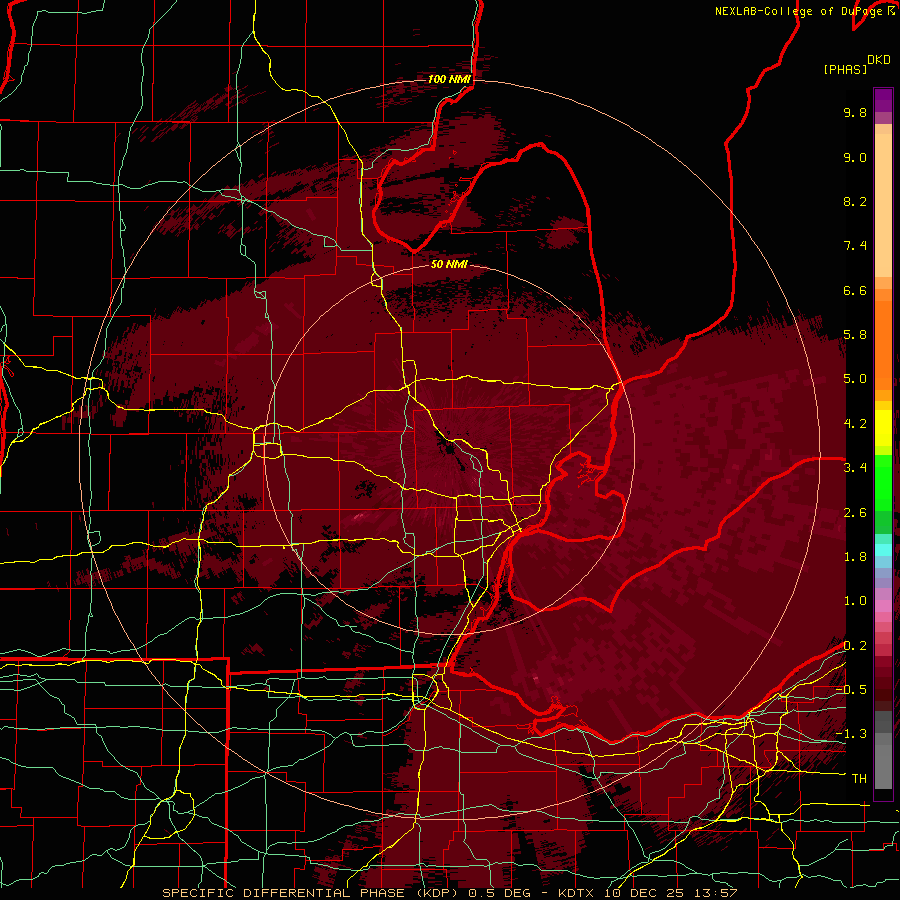The image size is (900, 900).
Task: Click the -0.5 scale value
Action: click(x=851, y=690)
